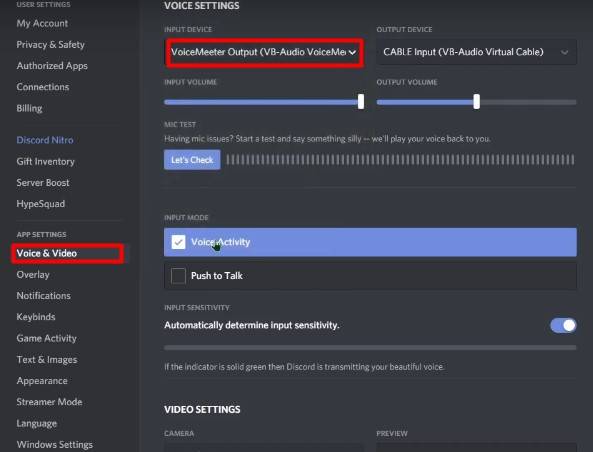Image resolution: width=593 pixels, height=452 pixels.
Task: Open Privacy & Safety settings
Action: click(50, 45)
